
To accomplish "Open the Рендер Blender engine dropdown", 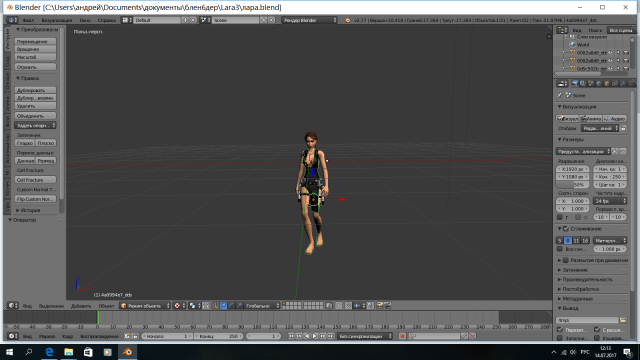I will pyautogui.click(x=309, y=20).
